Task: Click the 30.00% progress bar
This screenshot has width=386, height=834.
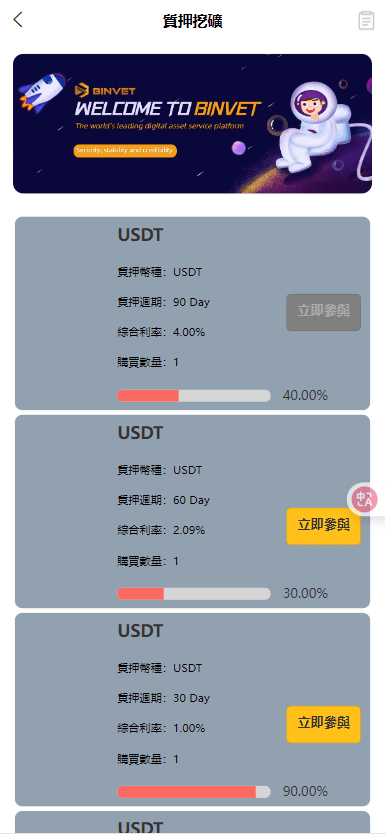Action: pos(194,594)
